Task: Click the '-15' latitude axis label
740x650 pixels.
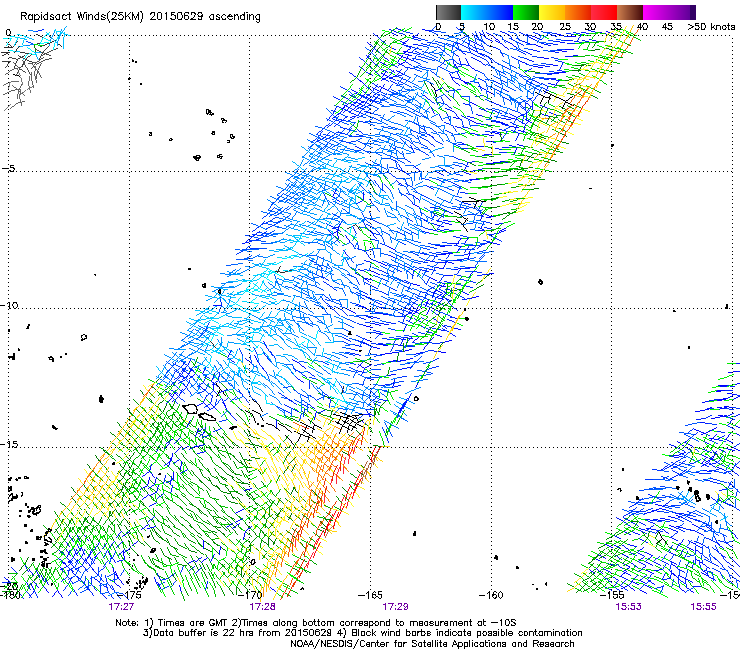Action: click(x=9, y=444)
